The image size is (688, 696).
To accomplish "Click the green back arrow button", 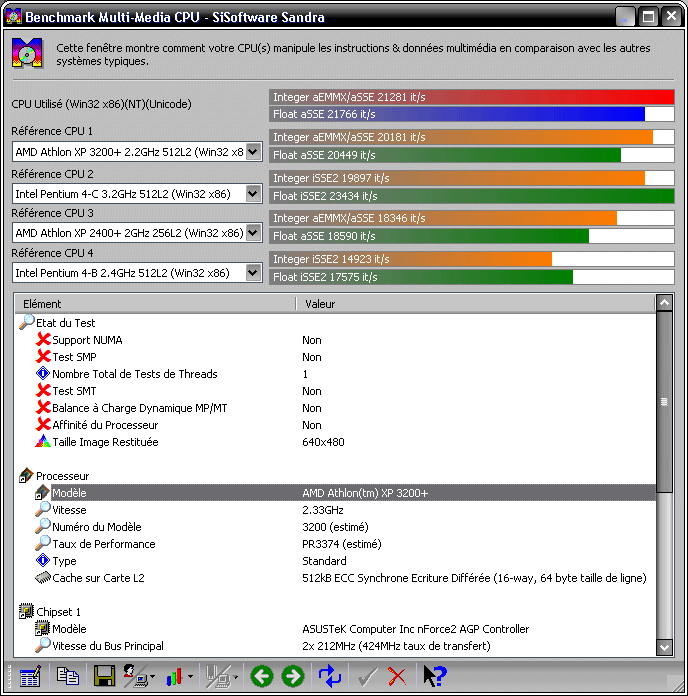I will tap(261, 677).
